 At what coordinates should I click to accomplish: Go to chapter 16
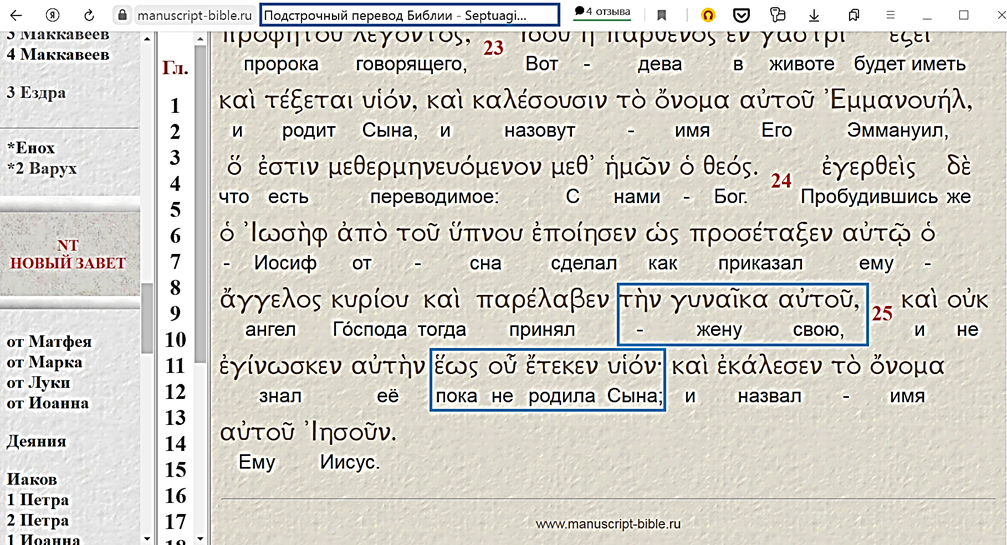pos(175,496)
